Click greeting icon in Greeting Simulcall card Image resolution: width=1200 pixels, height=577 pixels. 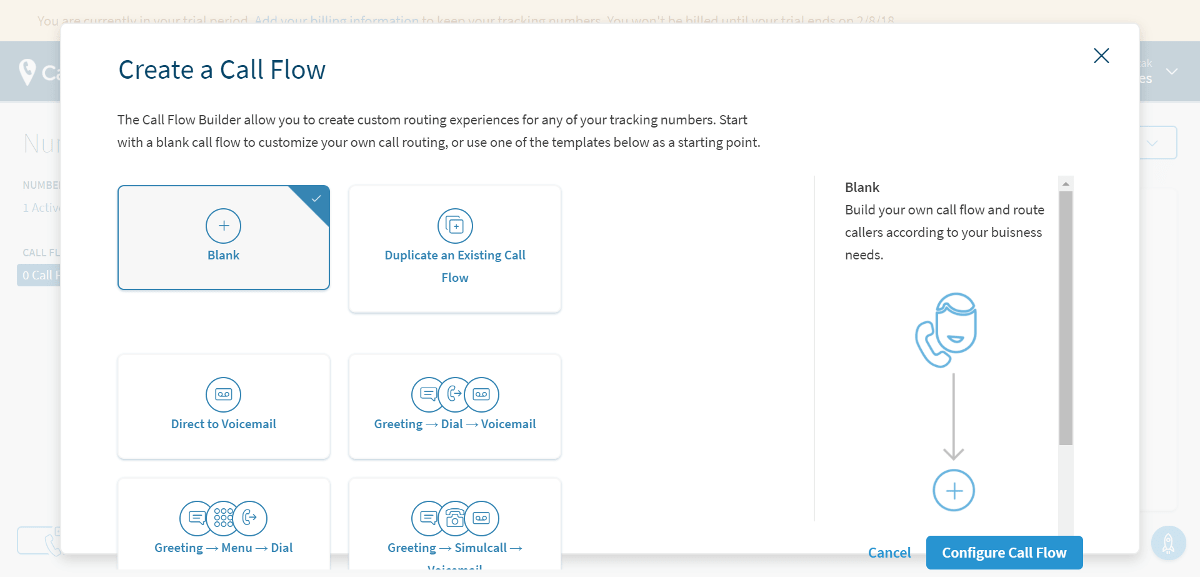pyautogui.click(x=428, y=518)
